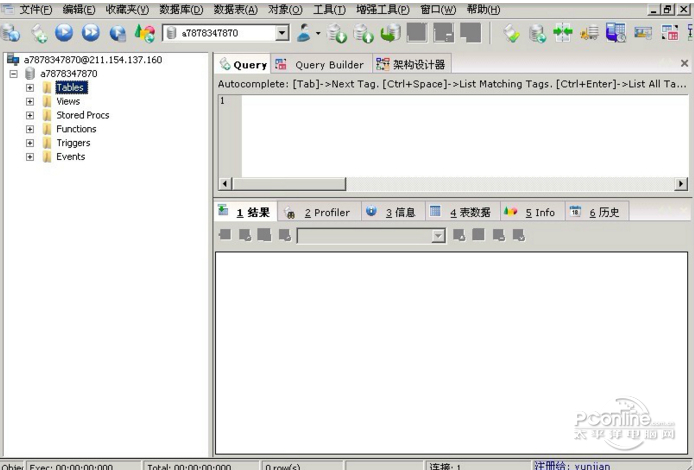
Task: Click the Views folder icon
Action: pyautogui.click(x=47, y=101)
